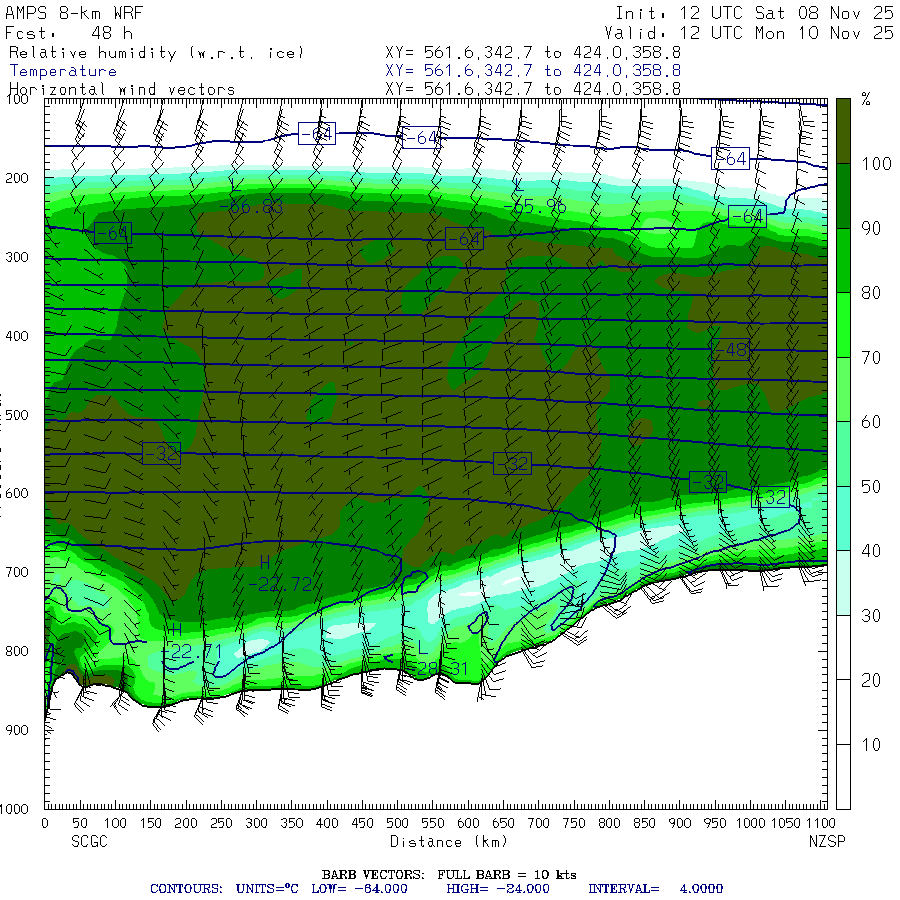
Task: Select the 'Relative humidity (w.r.t. ice)' label
Action: tap(156, 53)
